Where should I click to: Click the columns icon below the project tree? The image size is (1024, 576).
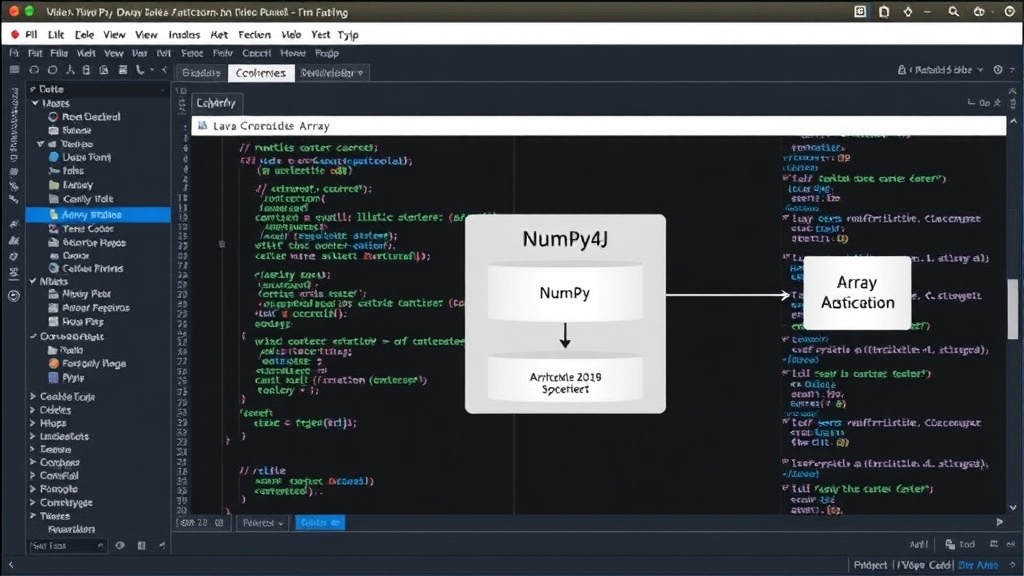[x=141, y=545]
